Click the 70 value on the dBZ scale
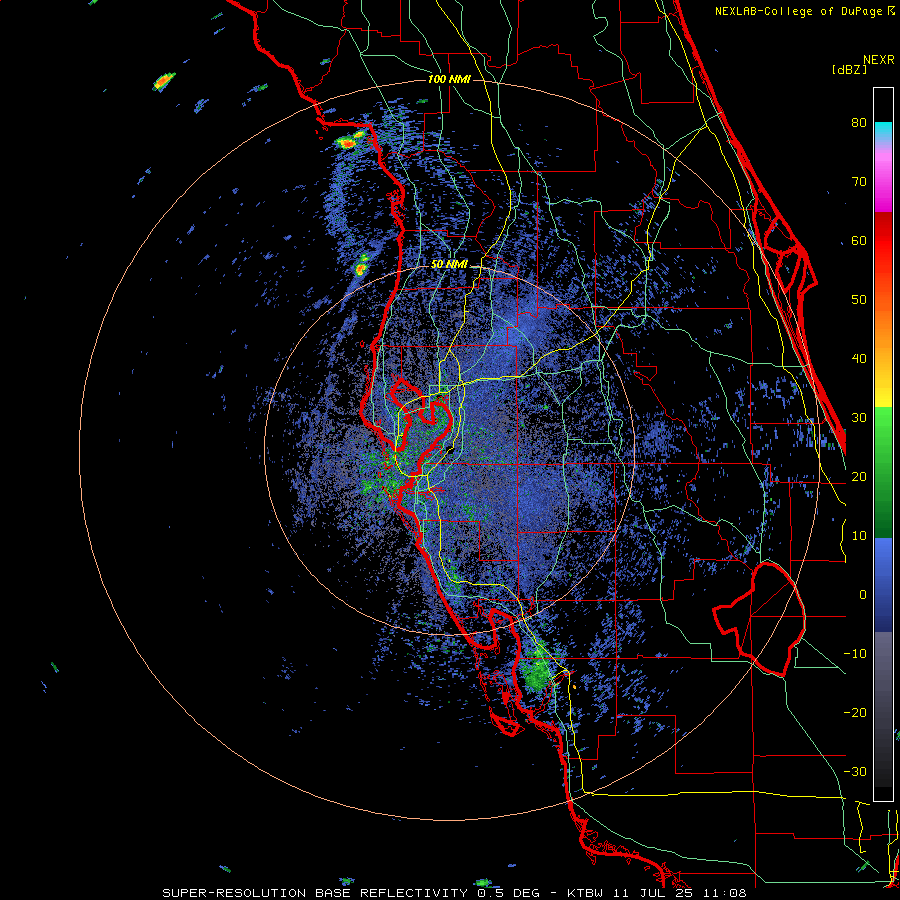The width and height of the screenshot is (900, 900). (859, 182)
